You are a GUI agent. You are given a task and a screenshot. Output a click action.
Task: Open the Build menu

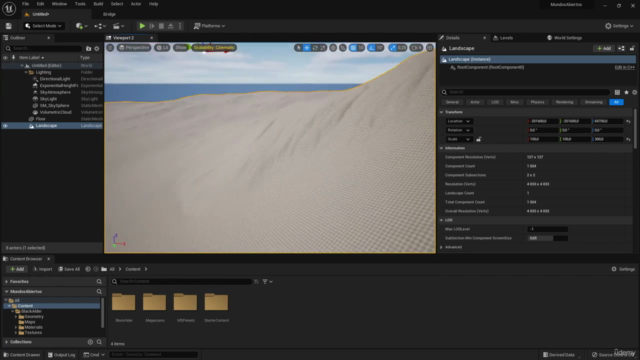pyautogui.click(x=98, y=4)
